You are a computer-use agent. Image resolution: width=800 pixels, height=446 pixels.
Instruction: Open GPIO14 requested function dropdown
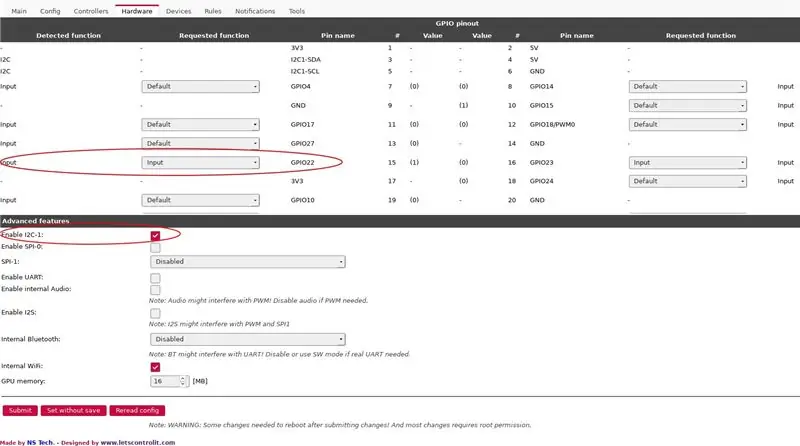[x=687, y=86]
